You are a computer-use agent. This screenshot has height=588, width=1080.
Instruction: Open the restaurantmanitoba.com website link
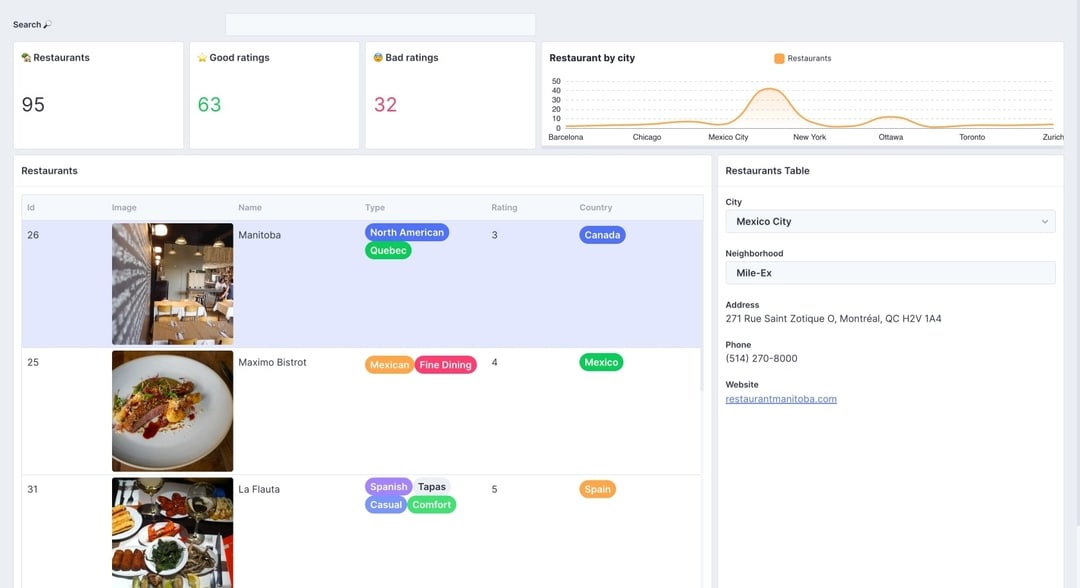[x=780, y=398]
